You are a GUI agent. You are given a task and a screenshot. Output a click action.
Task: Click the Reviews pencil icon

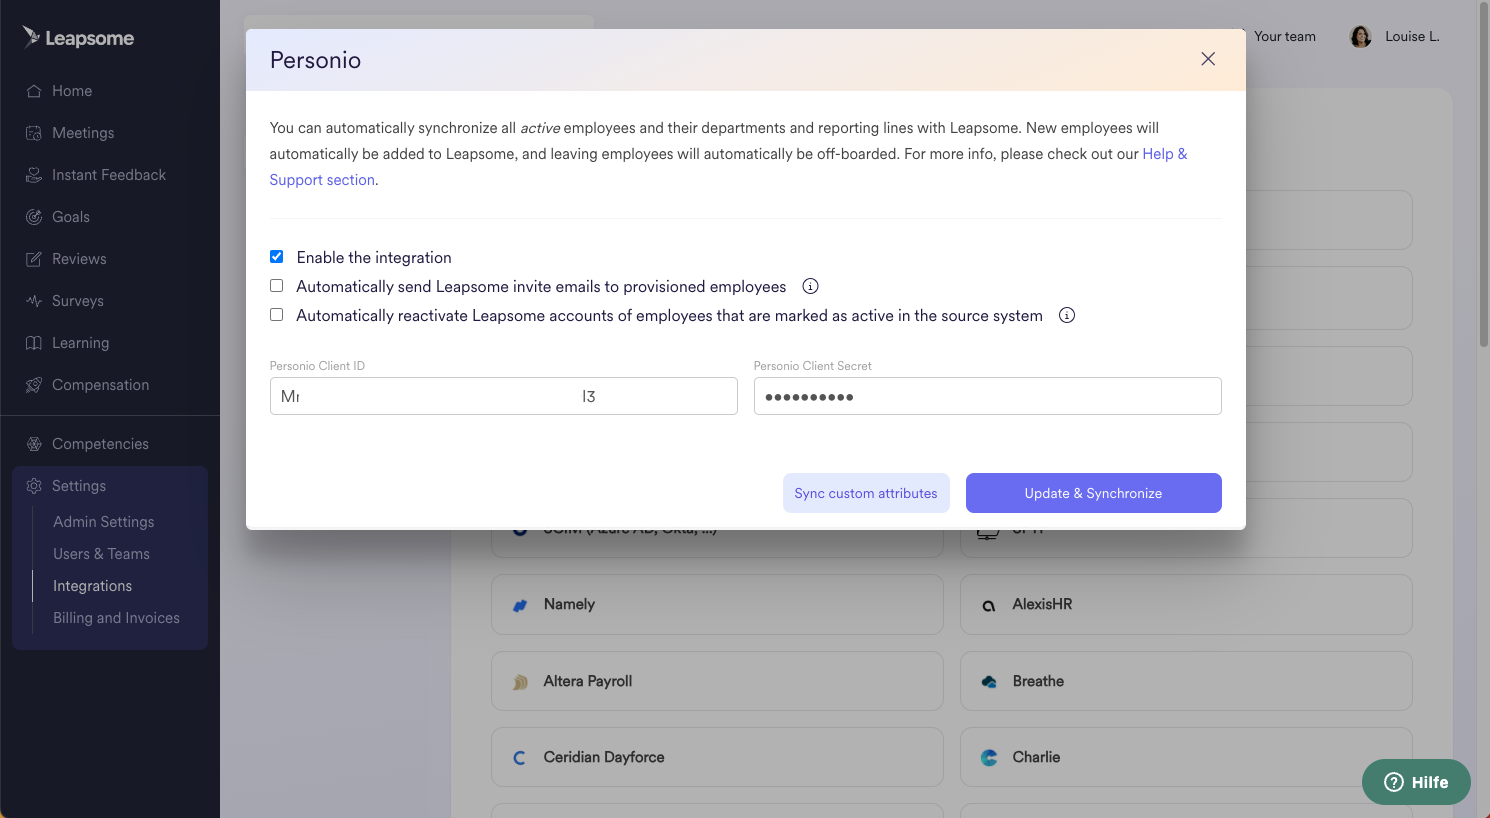[34, 259]
